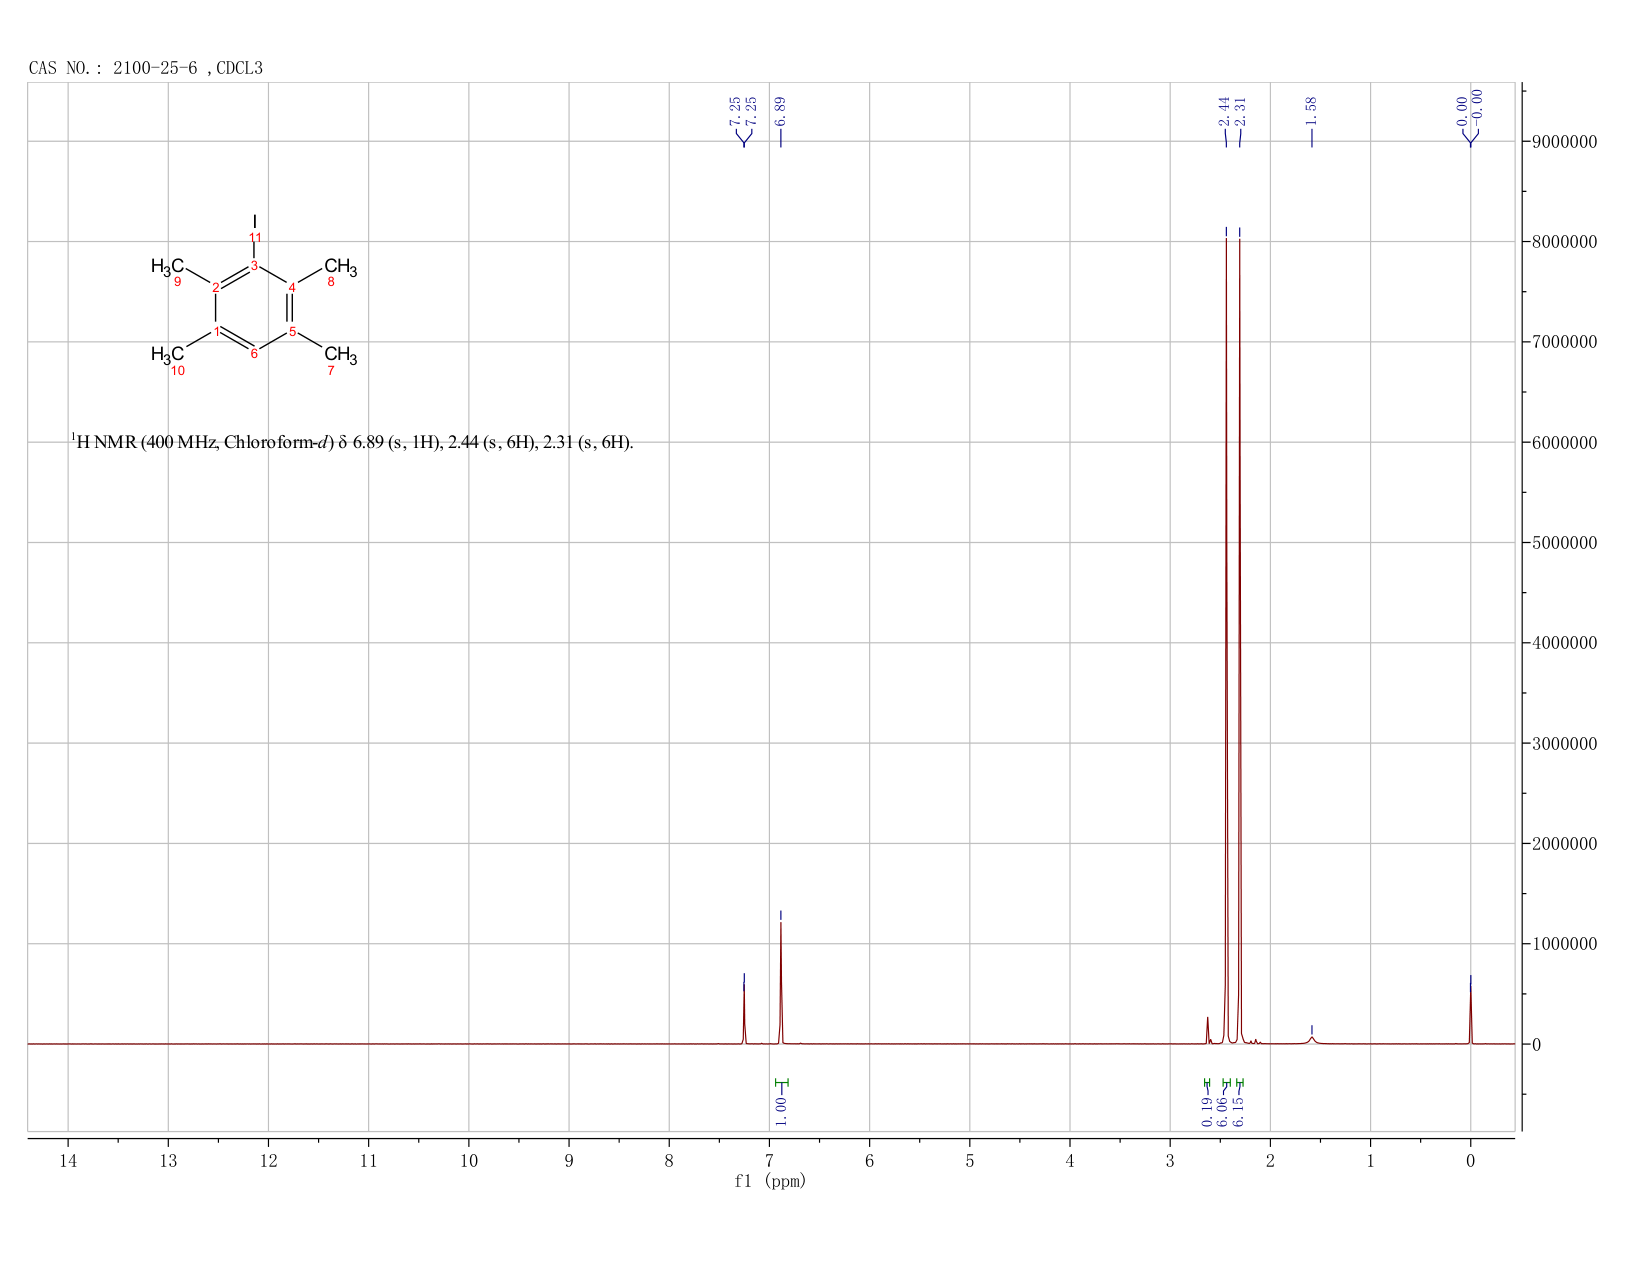The width and height of the screenshot is (1650, 1275).
Task: Click the 2 ppm tick label on x-axis
Action: coord(1270,1160)
